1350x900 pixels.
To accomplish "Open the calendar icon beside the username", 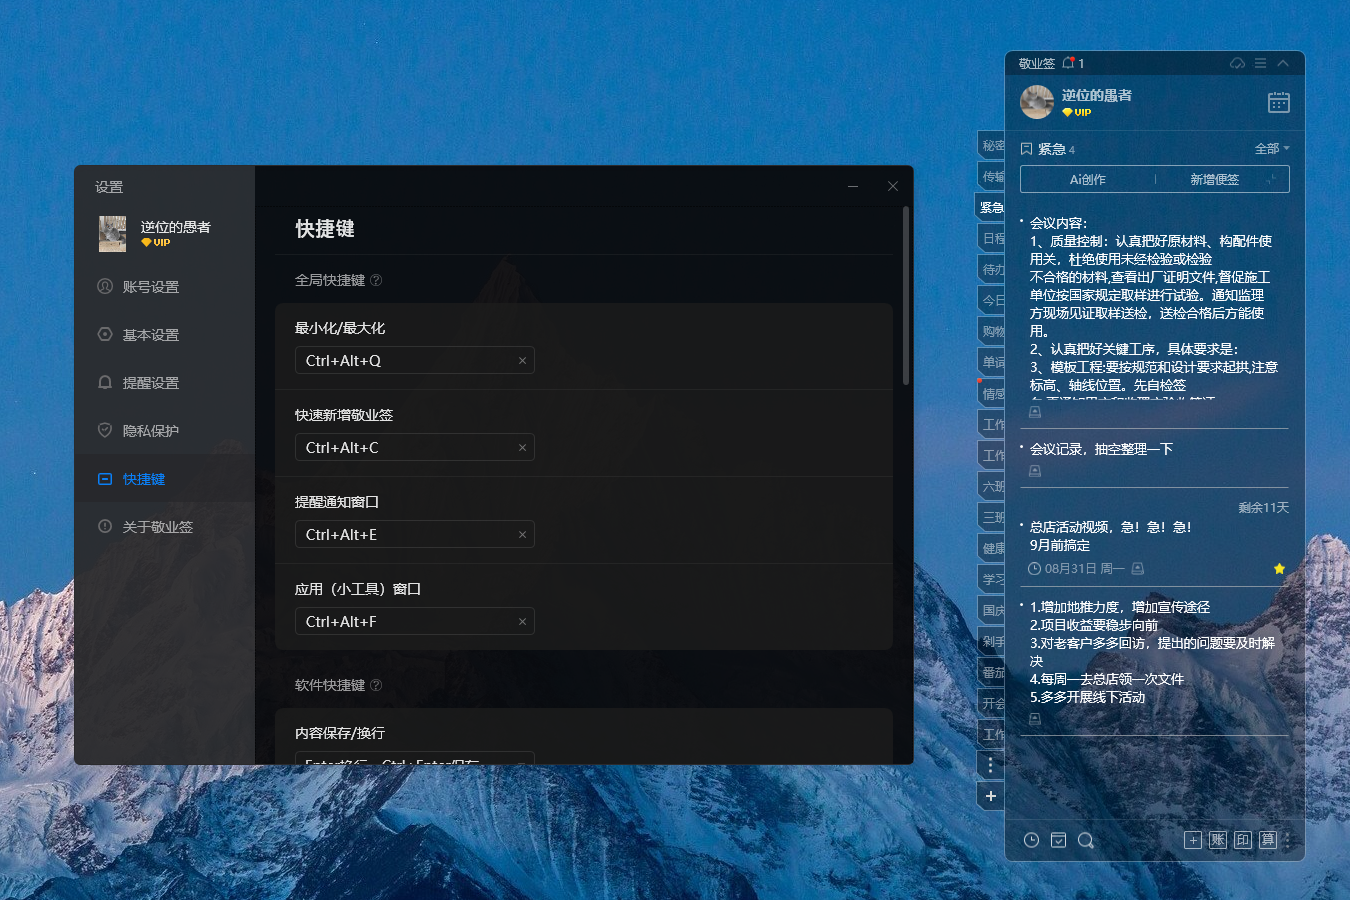I will 1278,102.
